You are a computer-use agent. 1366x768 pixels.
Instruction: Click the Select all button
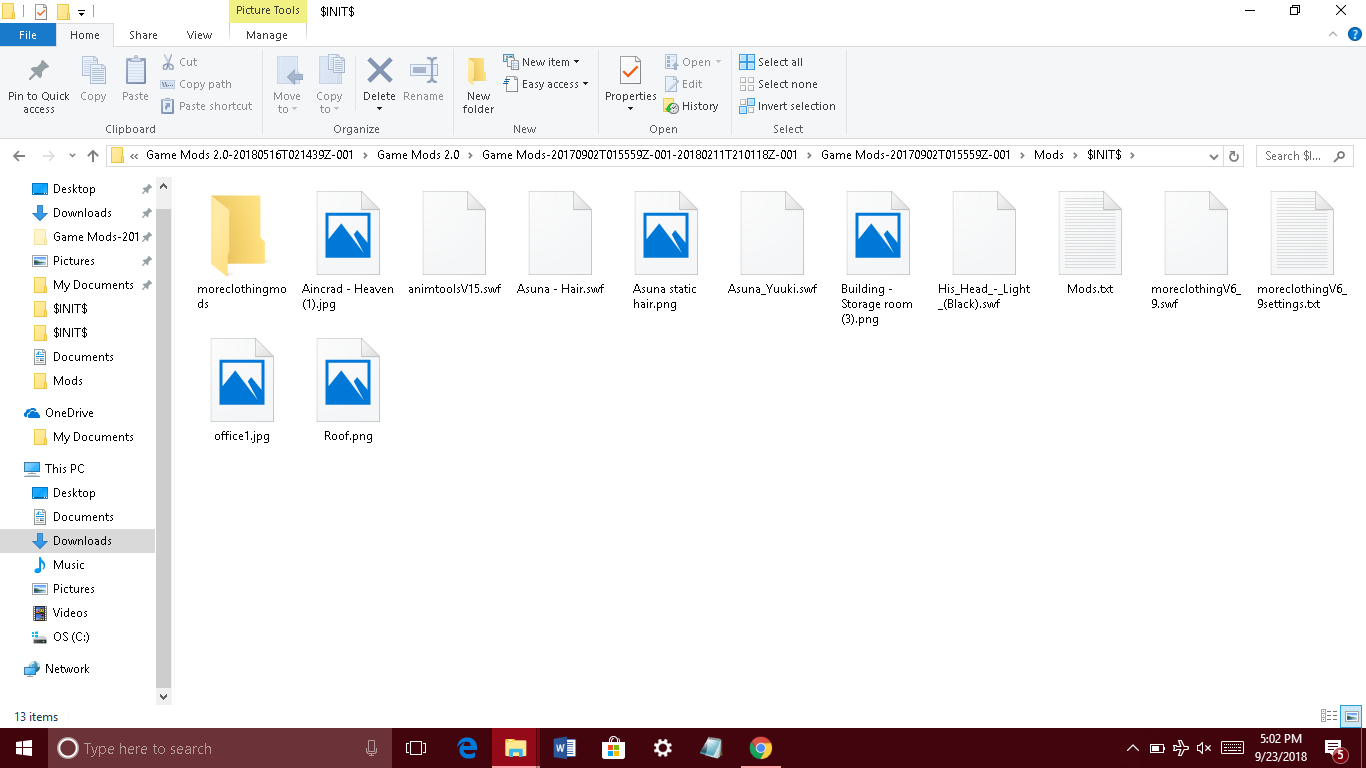[771, 62]
